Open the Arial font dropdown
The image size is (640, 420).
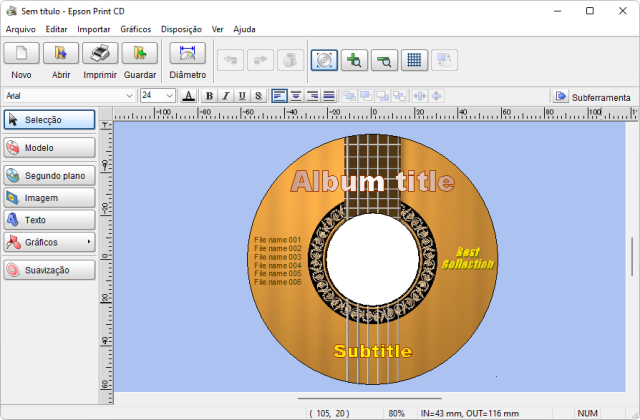click(x=129, y=96)
